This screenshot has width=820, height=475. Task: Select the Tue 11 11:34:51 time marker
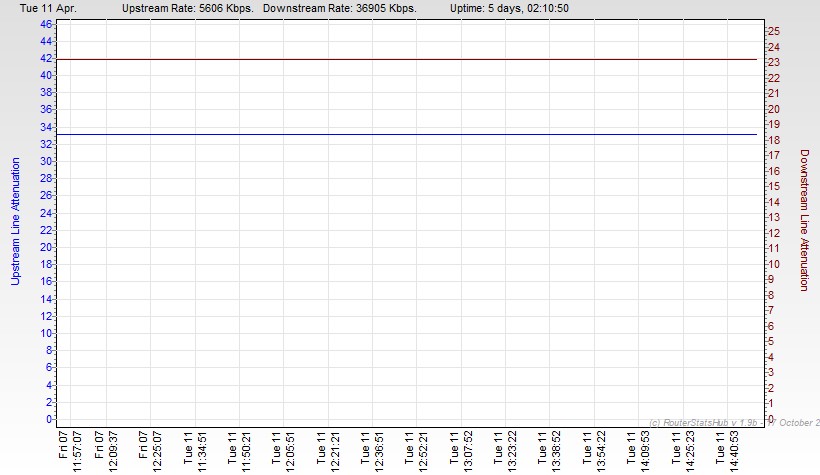click(x=195, y=448)
